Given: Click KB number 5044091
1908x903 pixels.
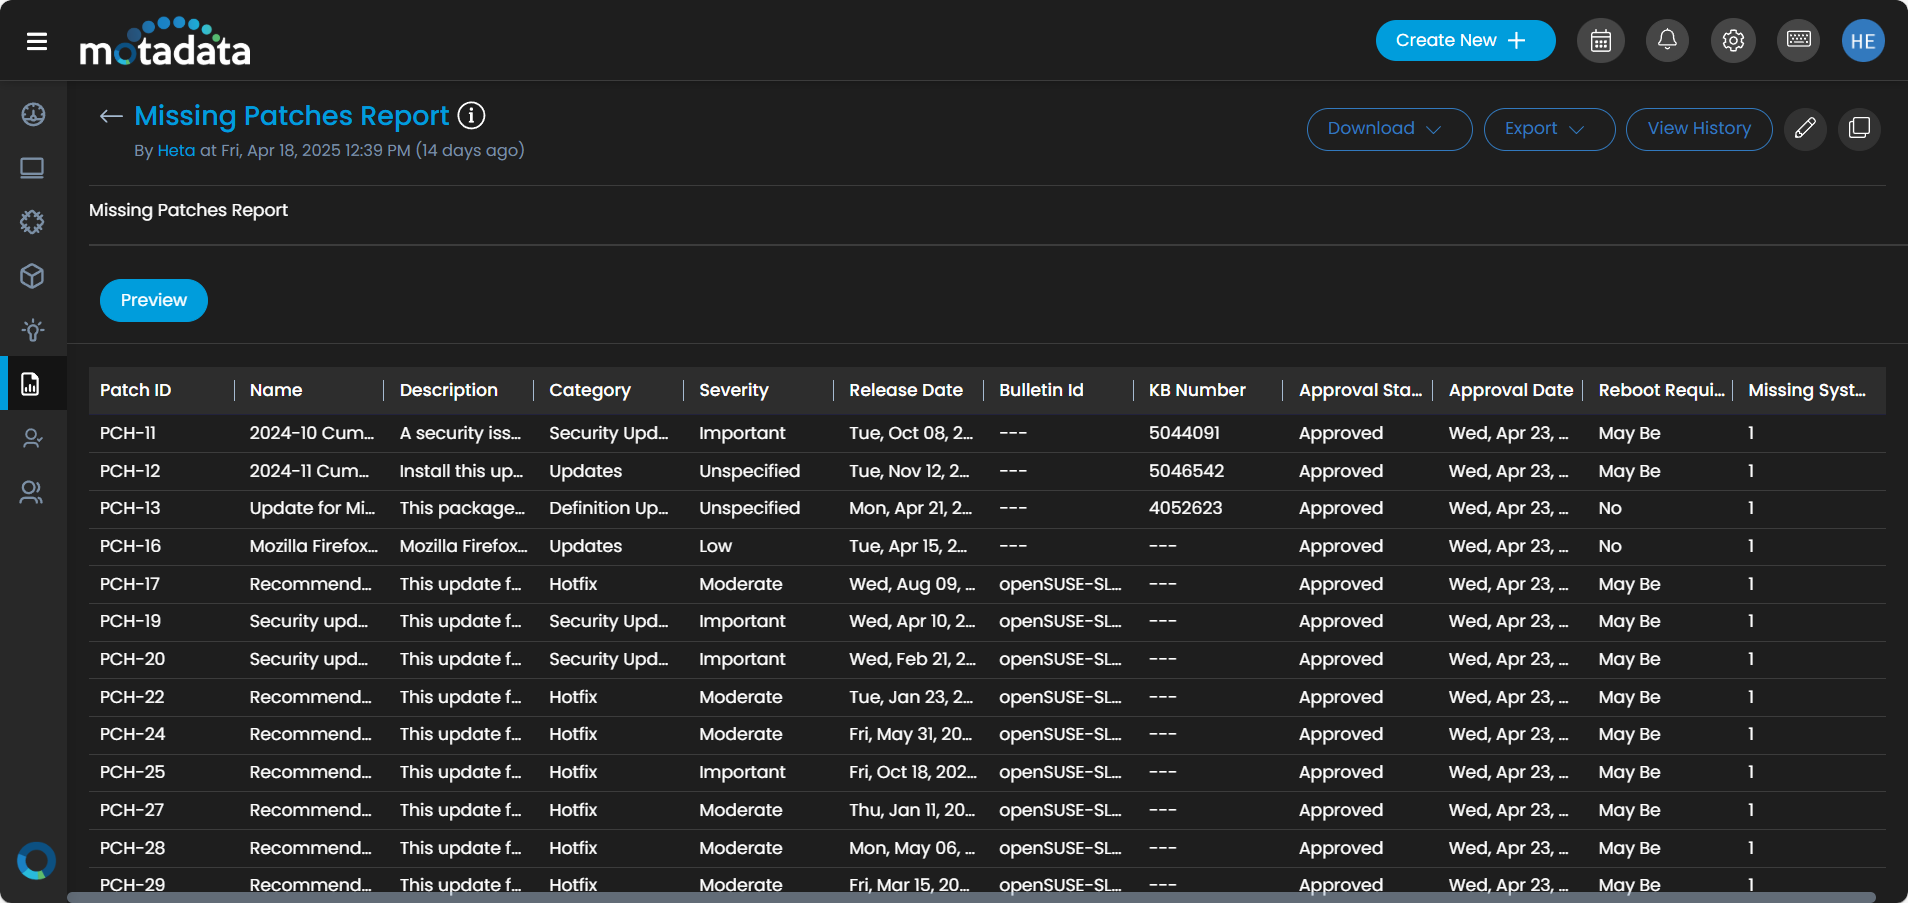Looking at the screenshot, I should tap(1184, 433).
